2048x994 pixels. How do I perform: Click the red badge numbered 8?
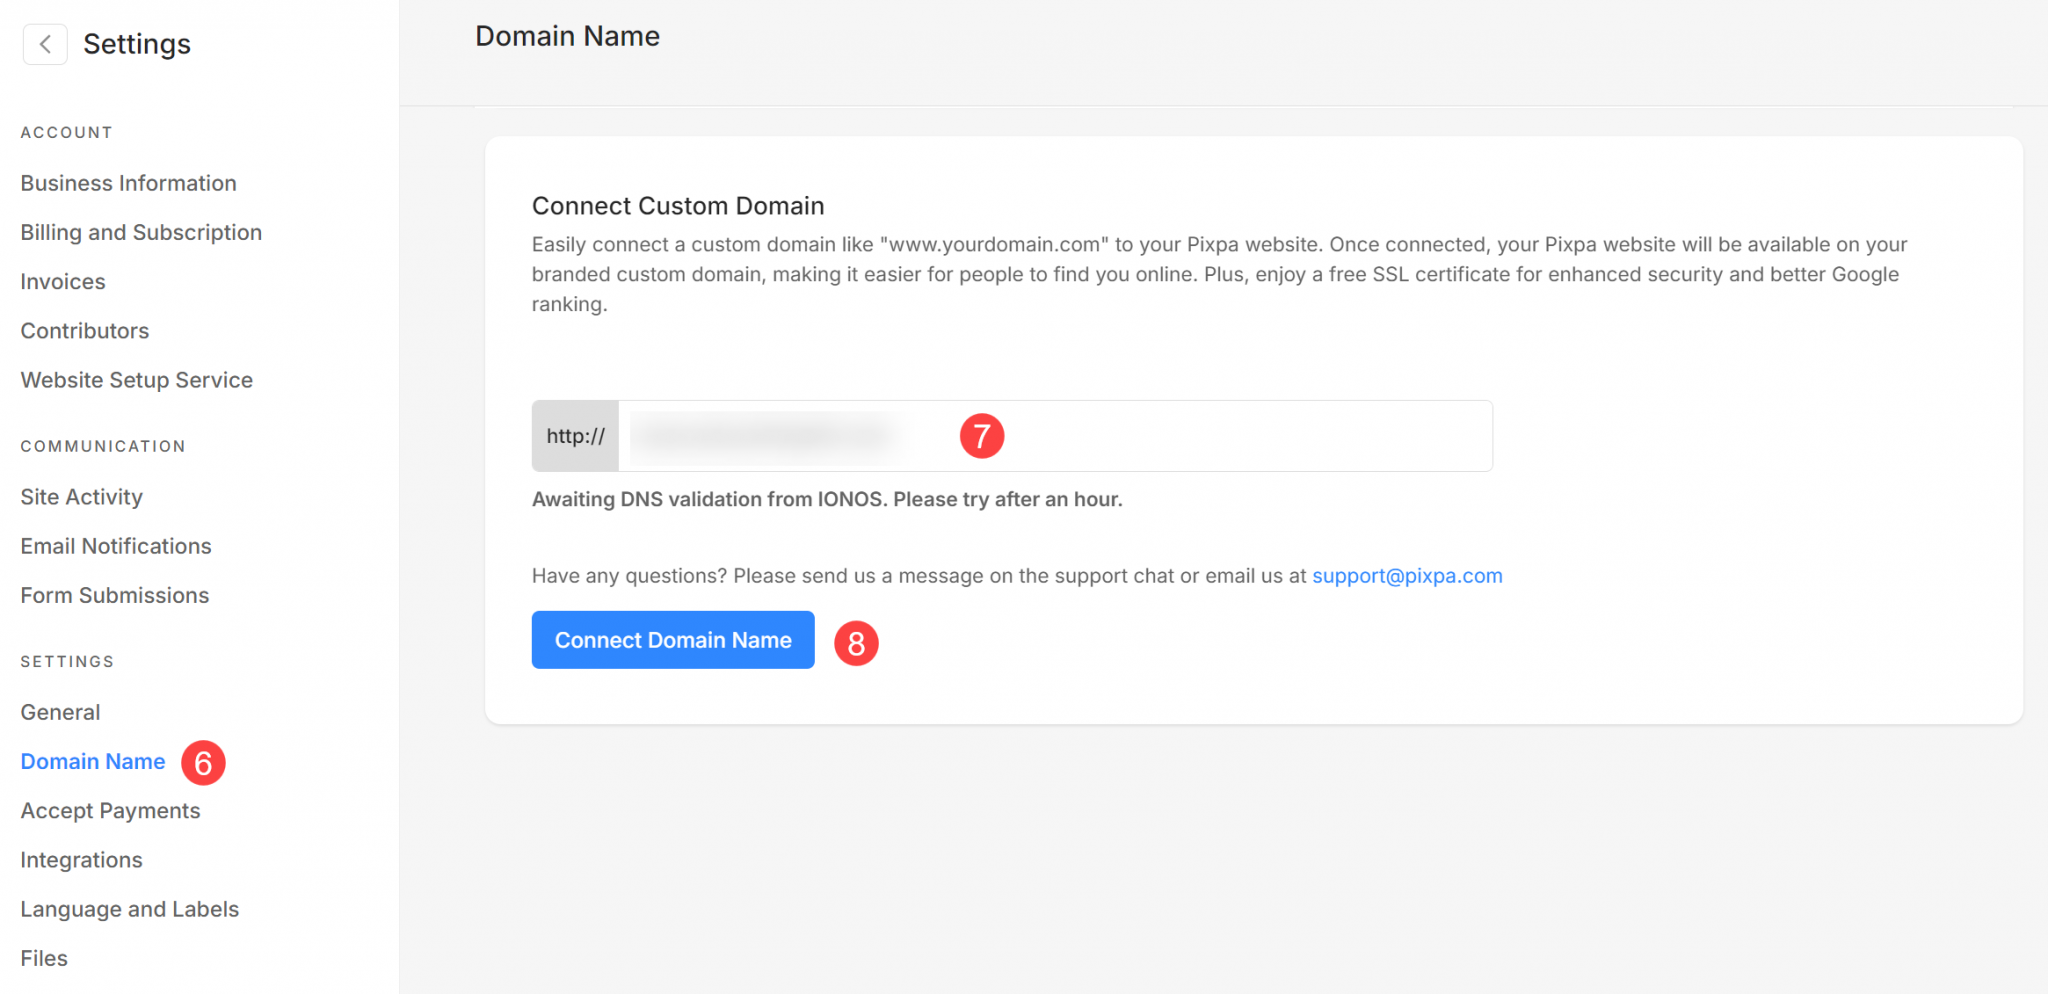pyautogui.click(x=856, y=643)
